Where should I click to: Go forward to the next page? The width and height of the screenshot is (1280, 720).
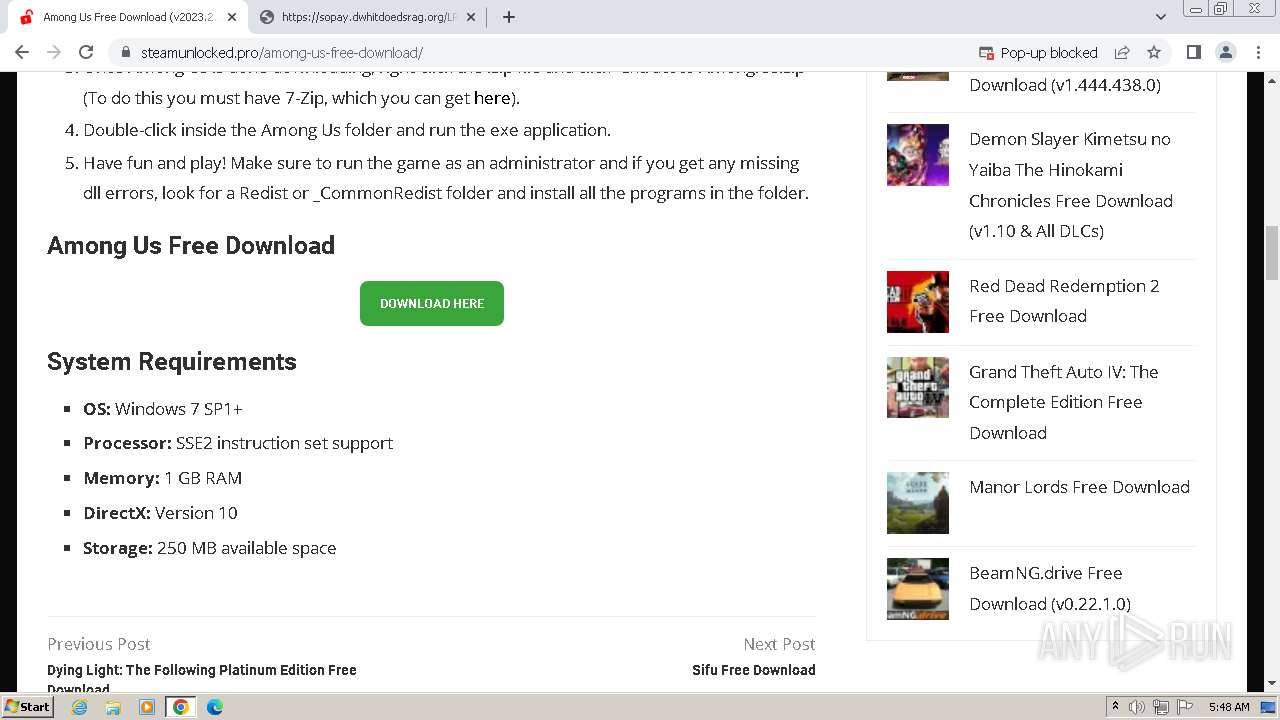coord(54,52)
